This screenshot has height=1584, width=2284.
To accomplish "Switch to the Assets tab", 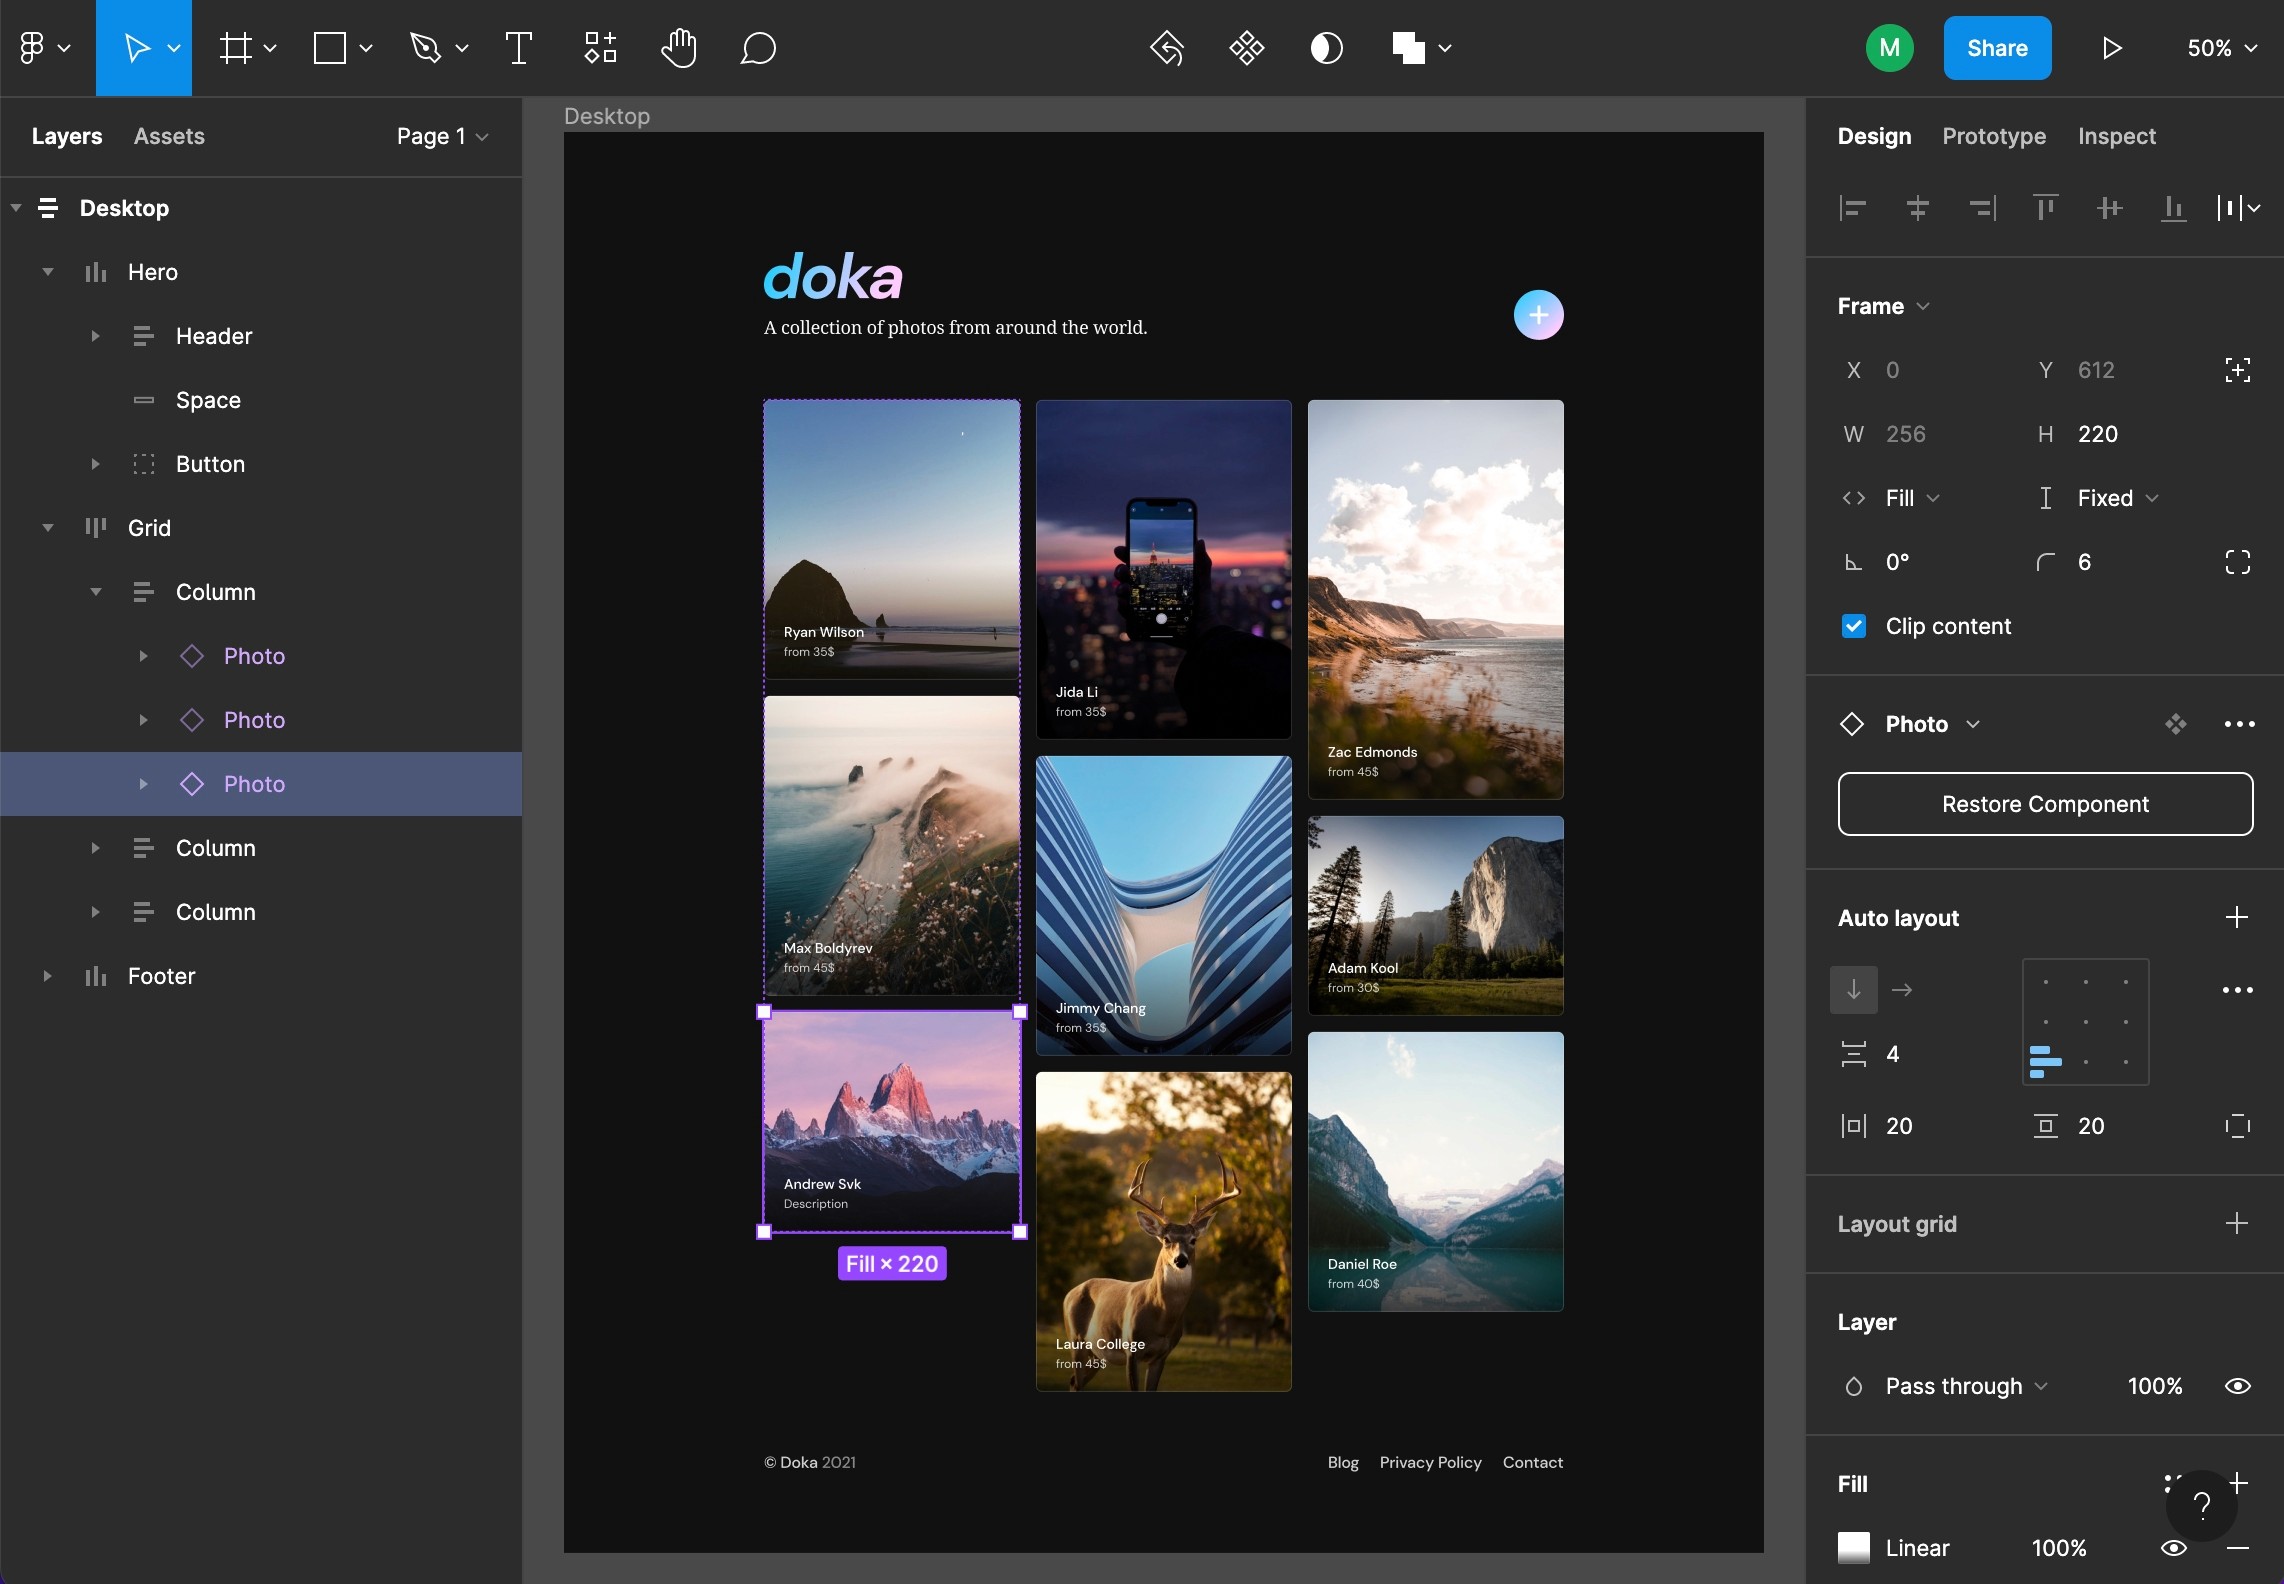I will click(169, 136).
